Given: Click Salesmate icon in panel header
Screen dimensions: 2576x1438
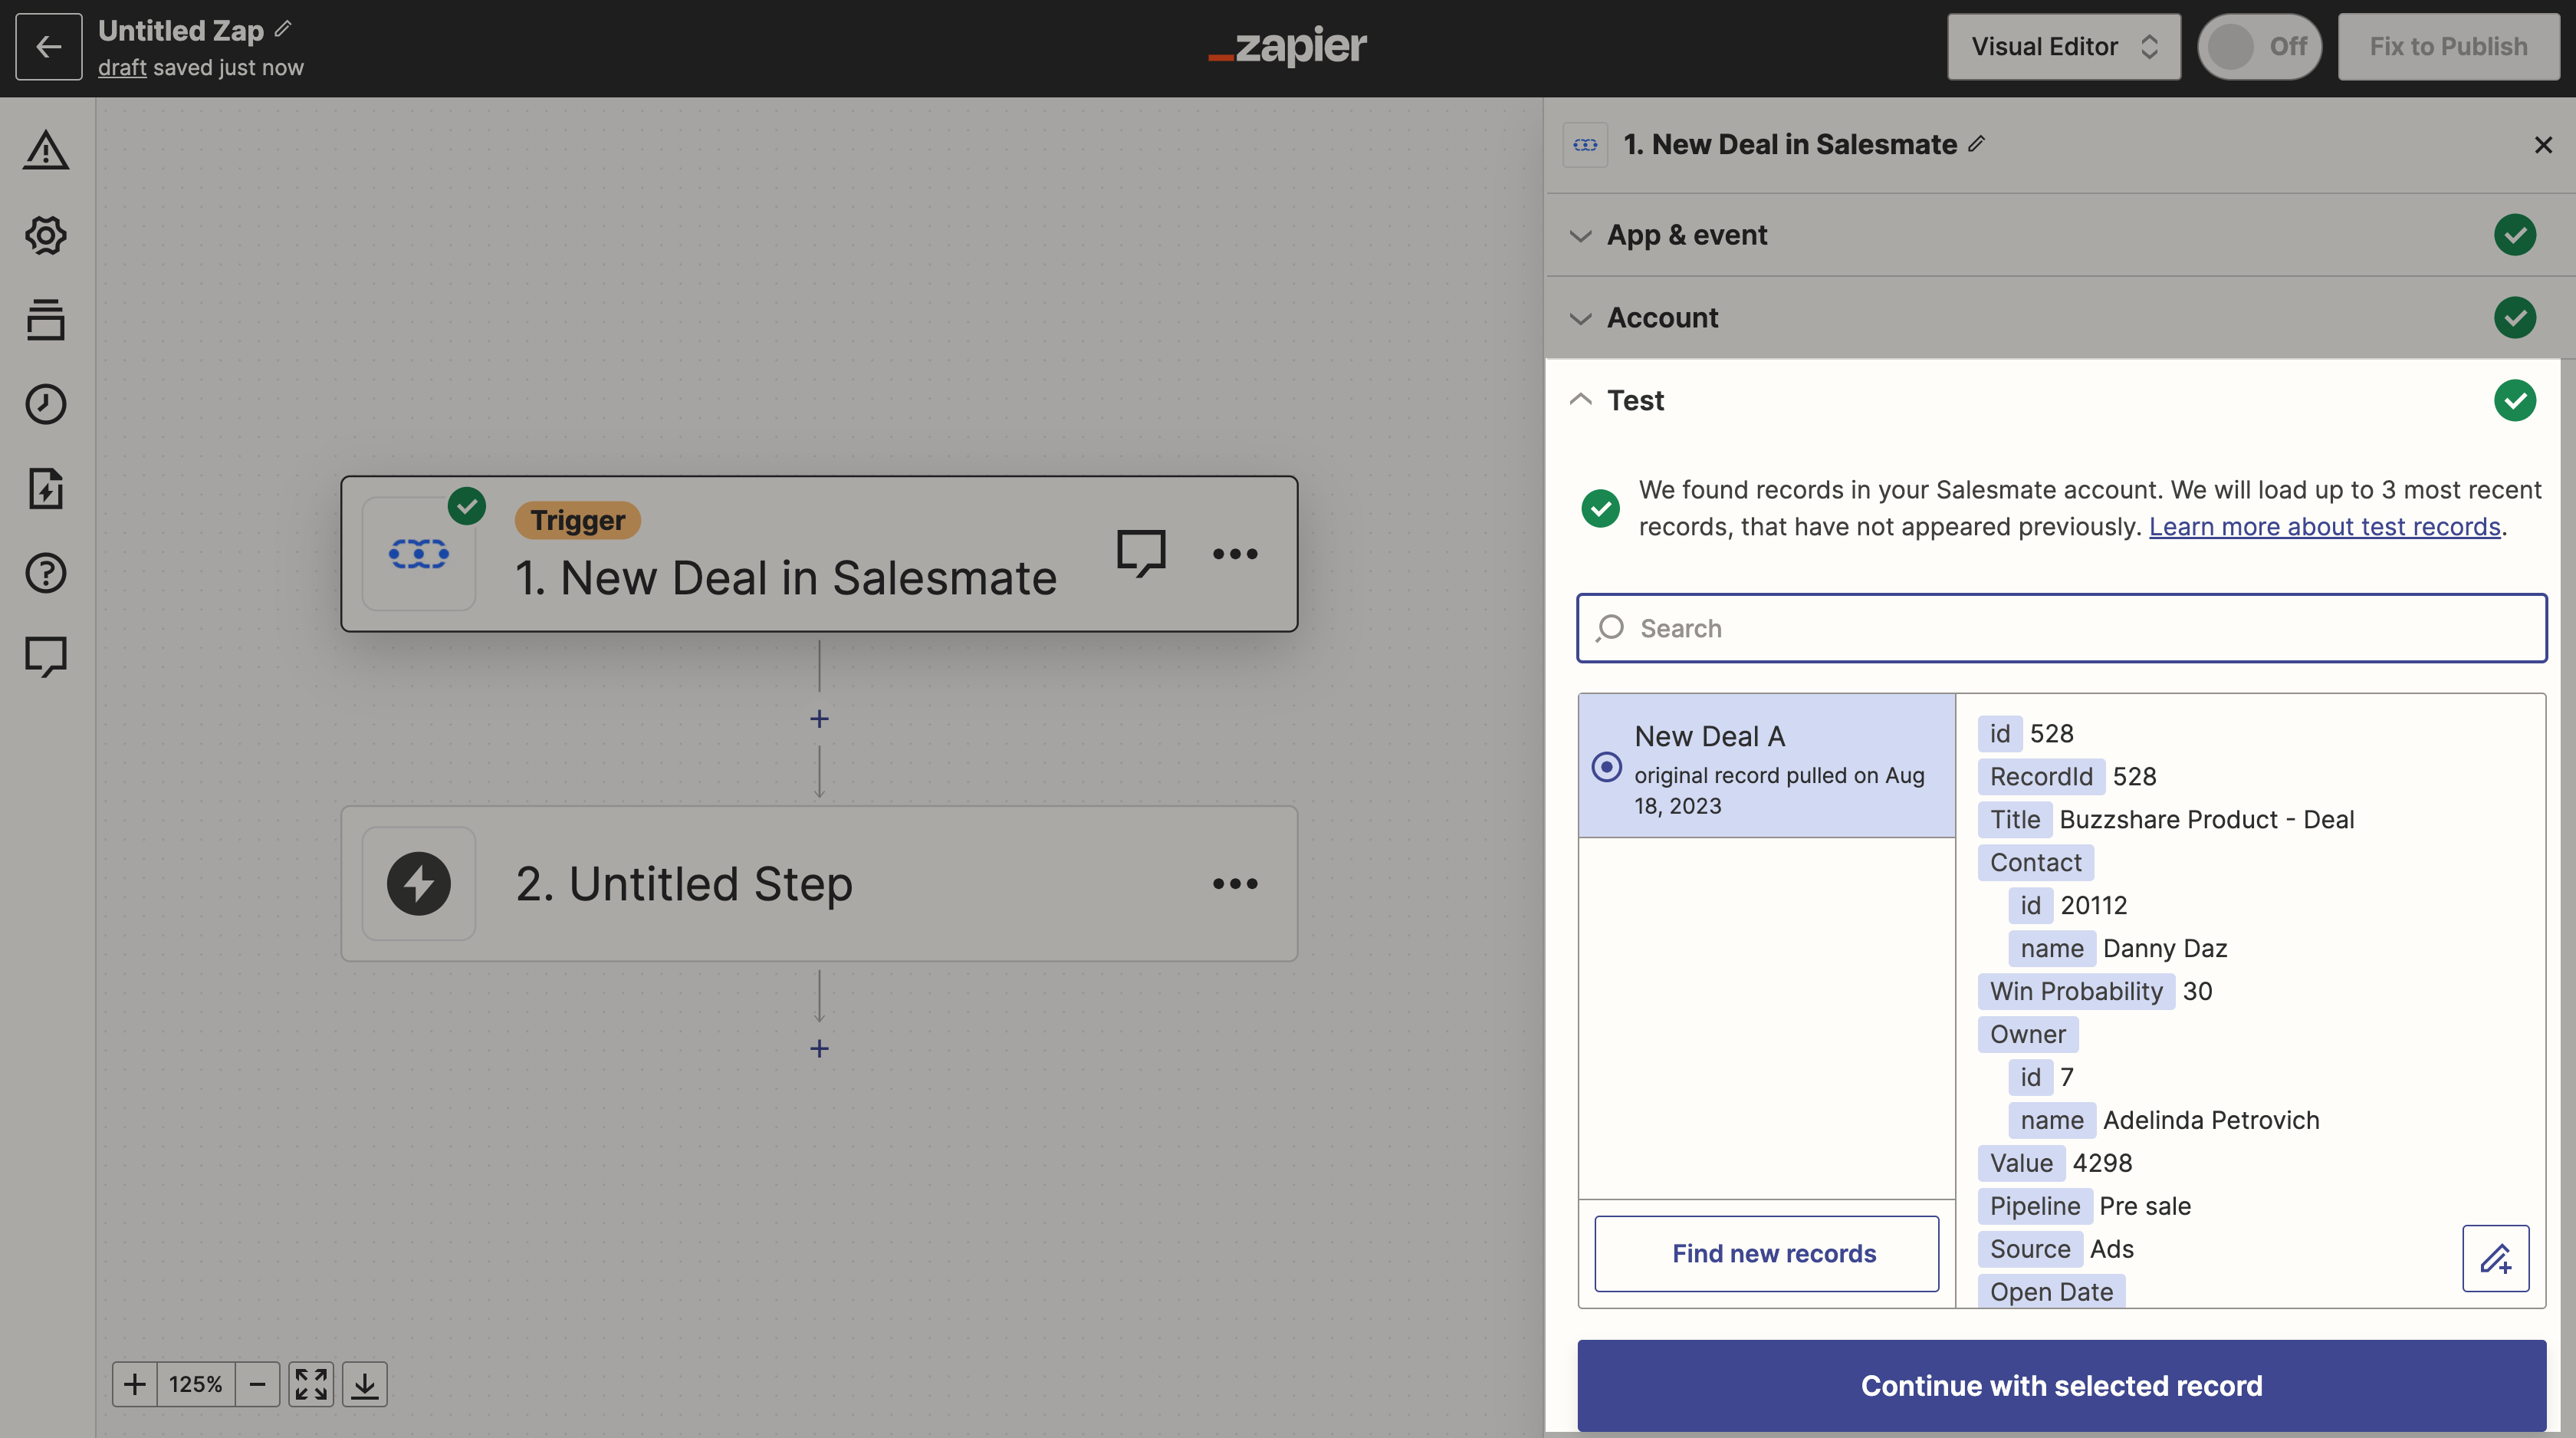Looking at the screenshot, I should [x=1585, y=145].
